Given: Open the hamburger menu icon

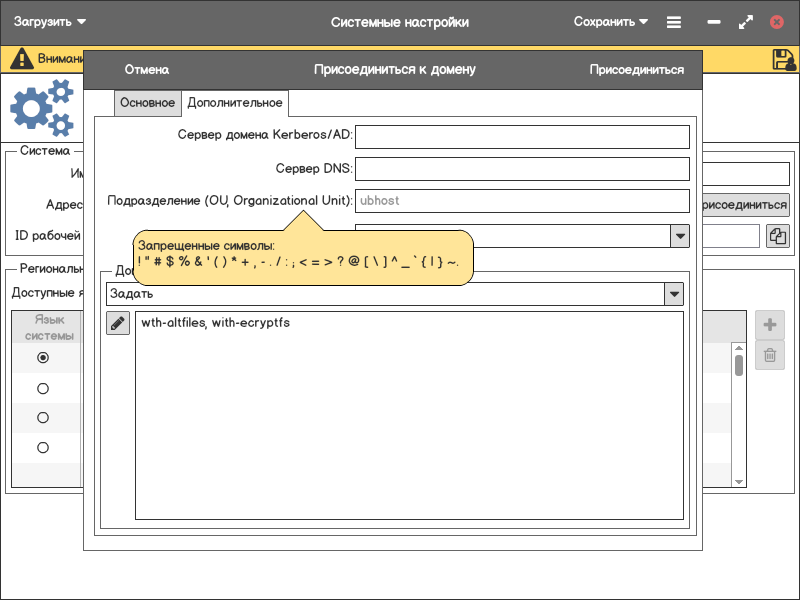Looking at the screenshot, I should tap(674, 22).
